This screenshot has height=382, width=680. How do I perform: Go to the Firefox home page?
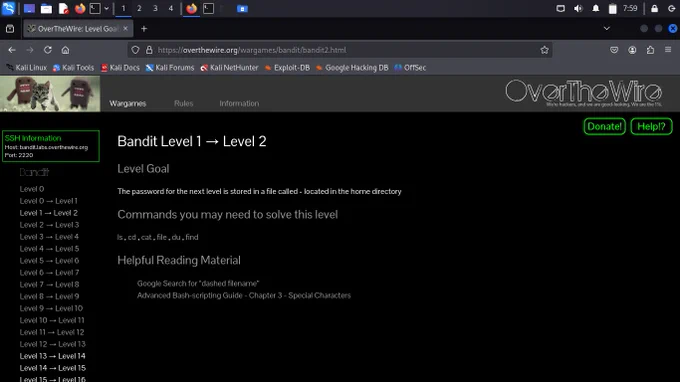[x=65, y=50]
